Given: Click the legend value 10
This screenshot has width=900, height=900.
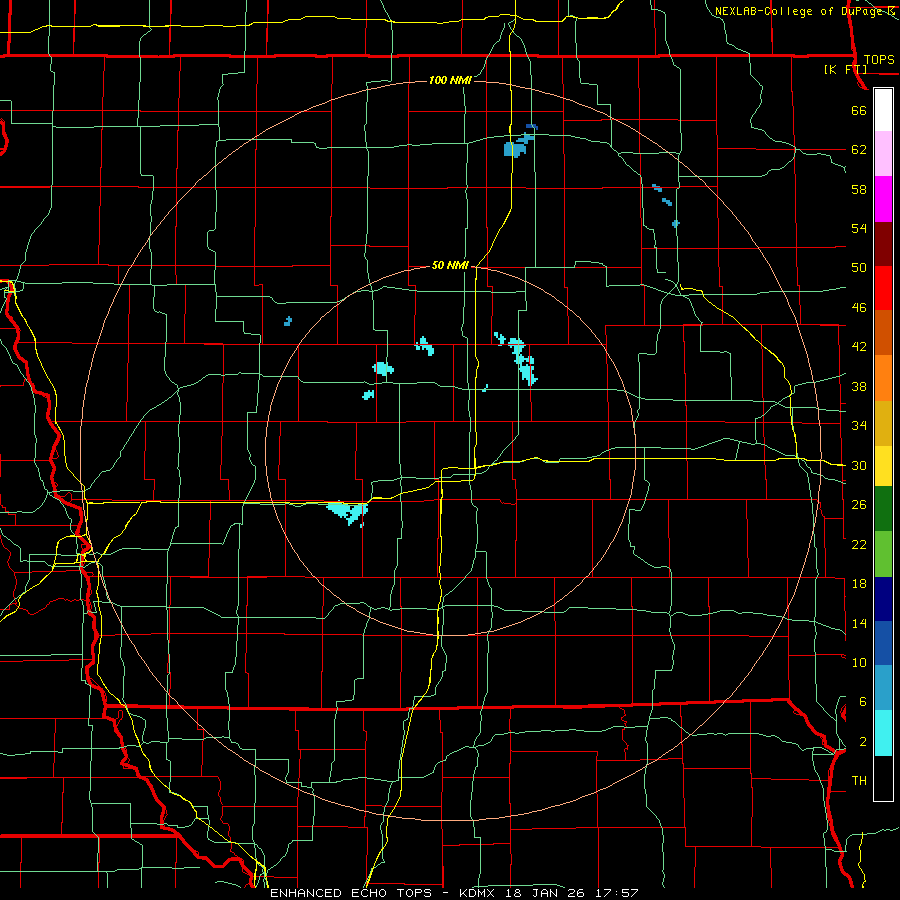Looking at the screenshot, I should click(x=859, y=662).
